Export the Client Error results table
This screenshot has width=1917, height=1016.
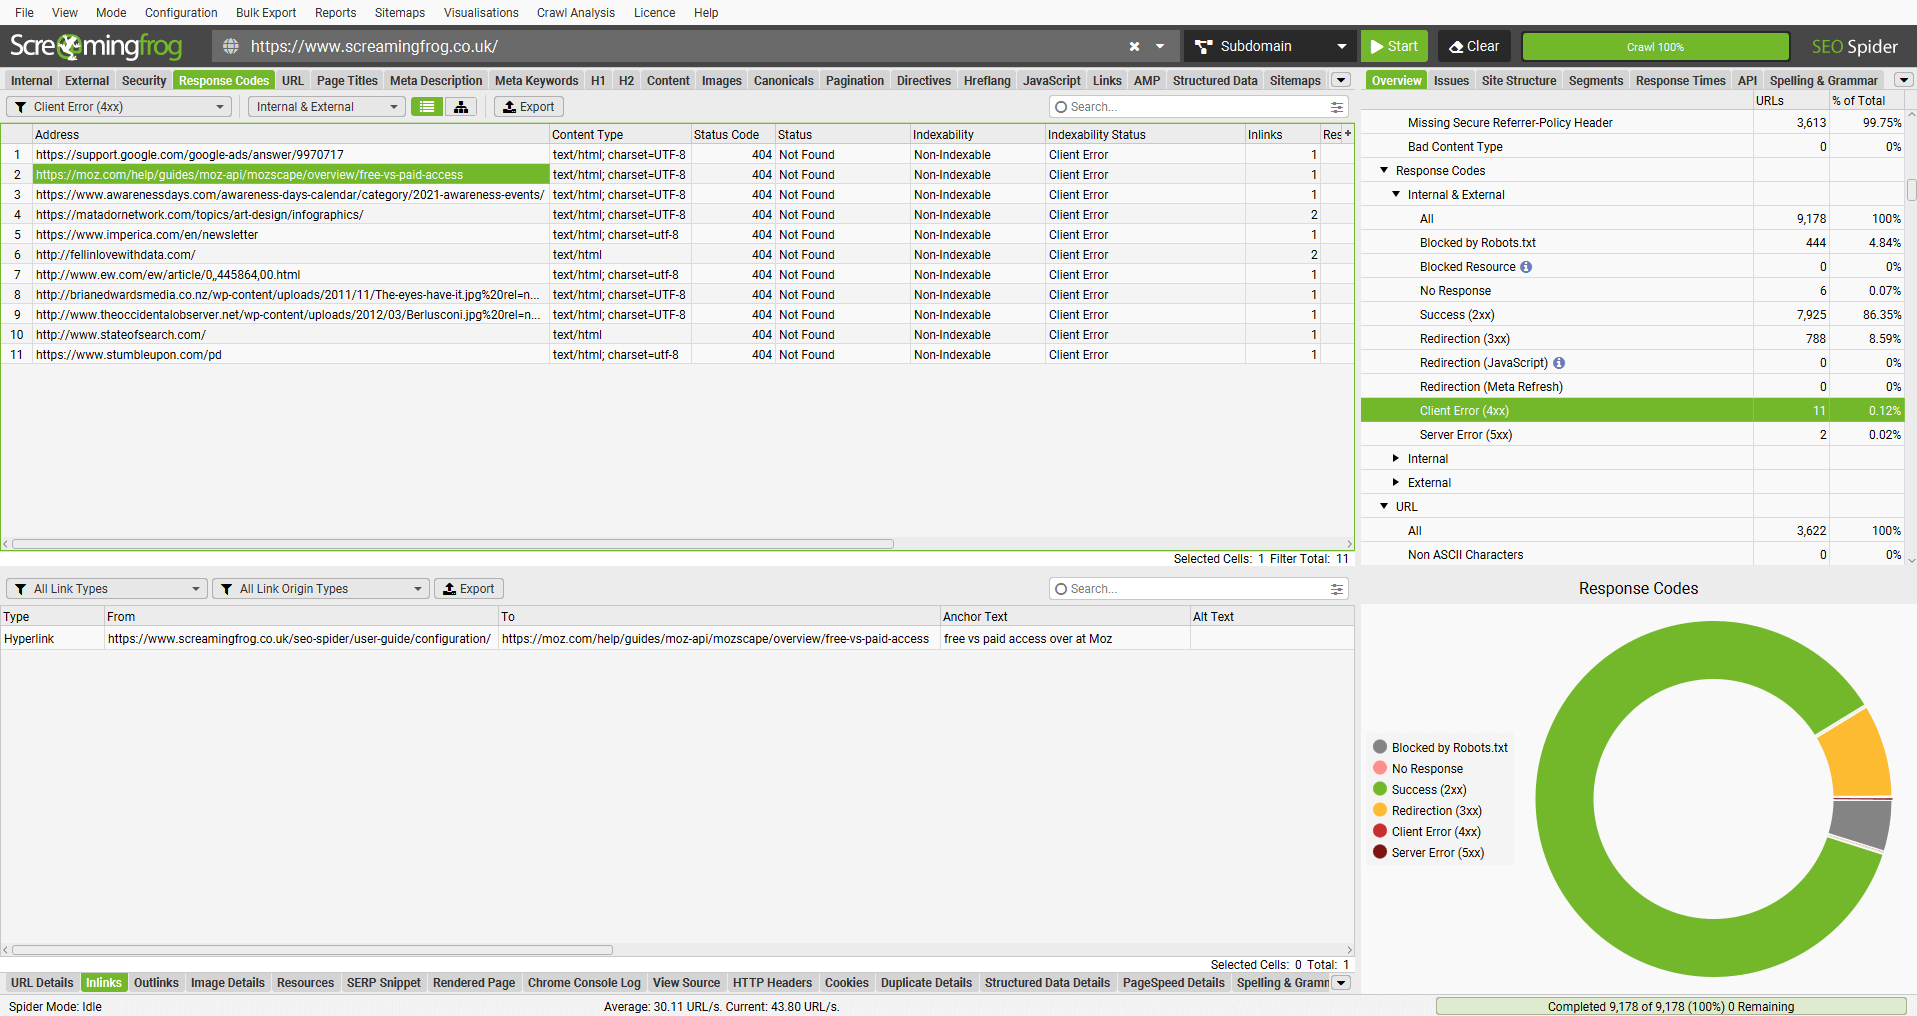(528, 107)
